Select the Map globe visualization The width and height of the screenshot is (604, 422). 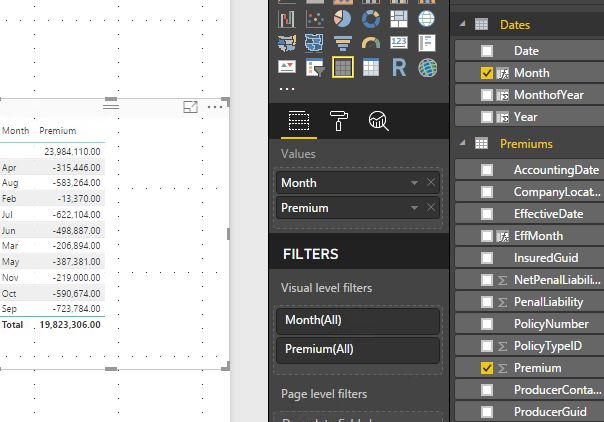tap(426, 19)
